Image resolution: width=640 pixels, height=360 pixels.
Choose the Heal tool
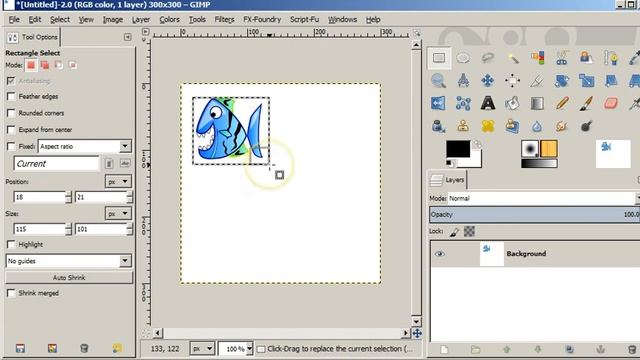coord(488,126)
